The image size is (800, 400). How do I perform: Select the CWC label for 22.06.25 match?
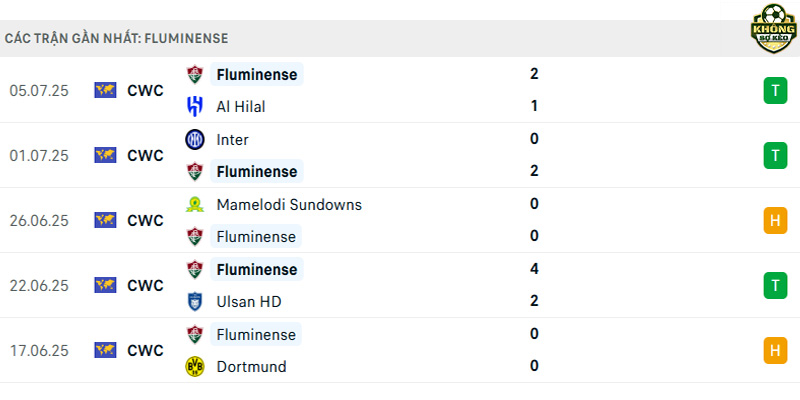point(145,286)
